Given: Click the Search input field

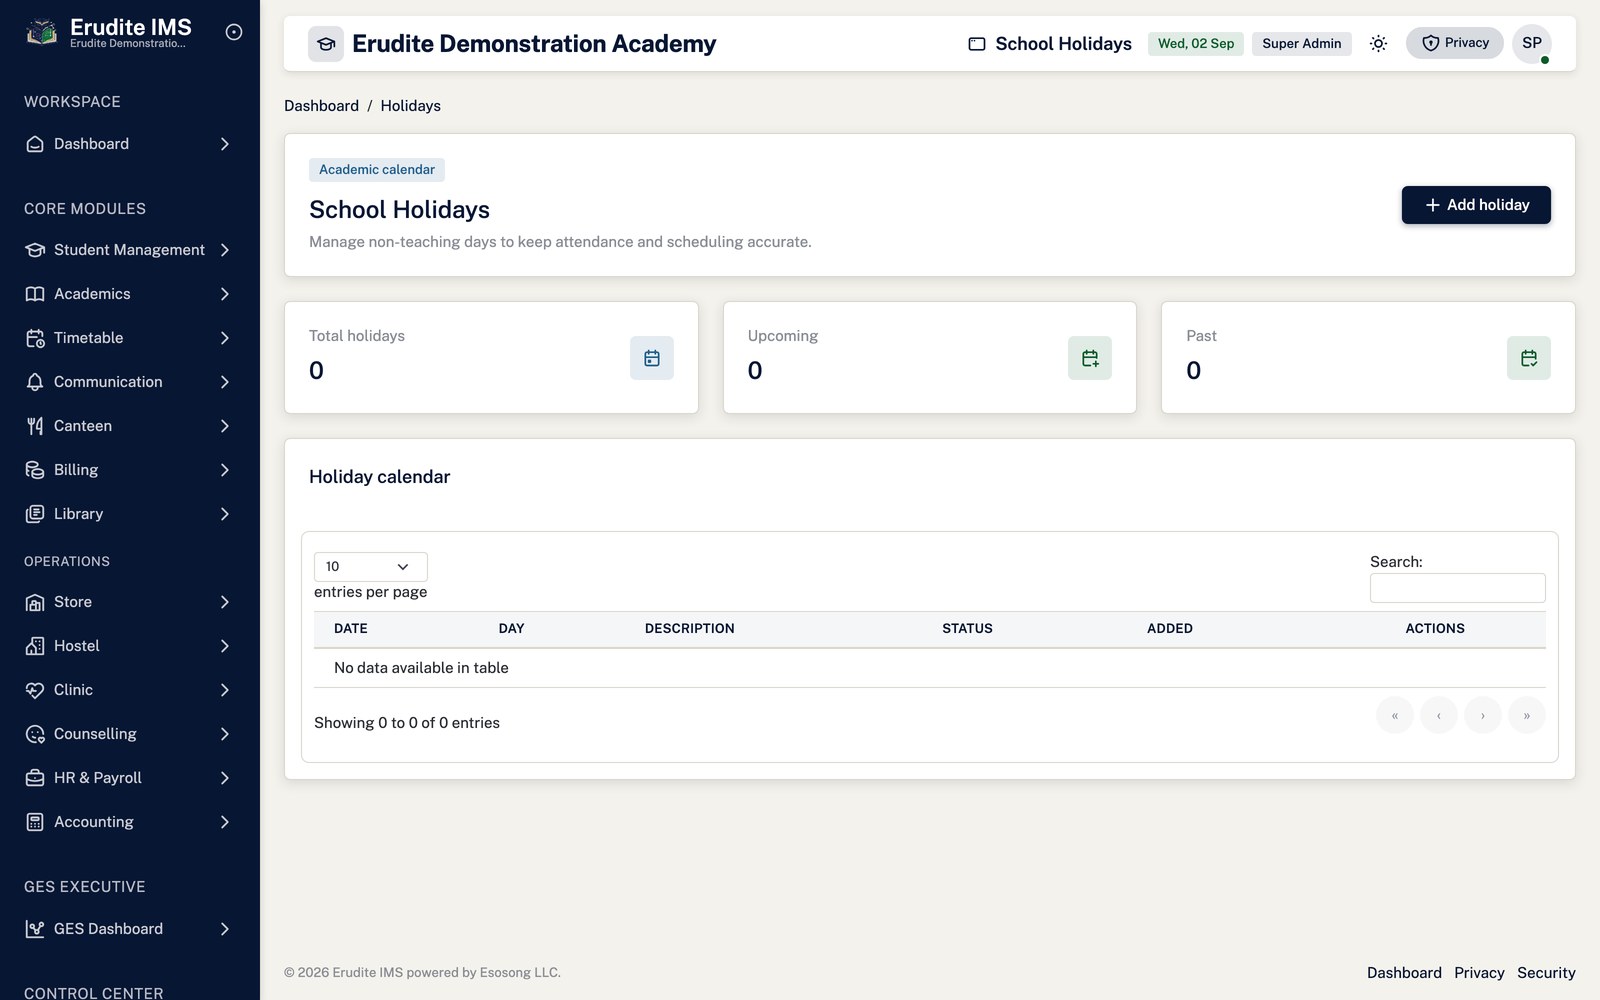Looking at the screenshot, I should click(1458, 588).
